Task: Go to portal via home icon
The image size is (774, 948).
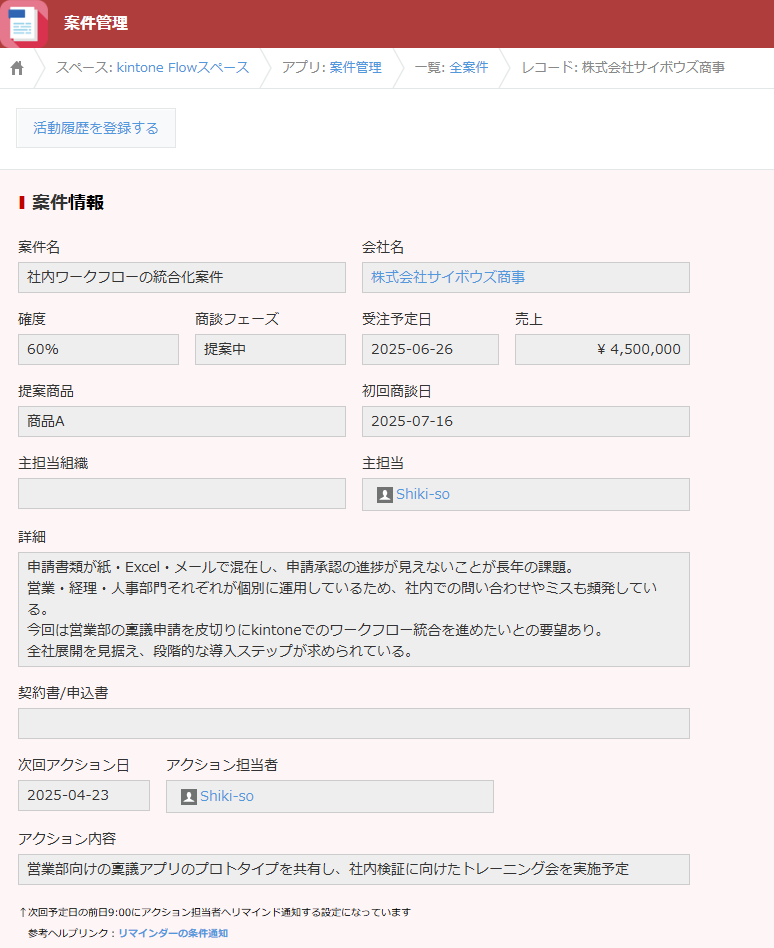Action: tap(17, 68)
